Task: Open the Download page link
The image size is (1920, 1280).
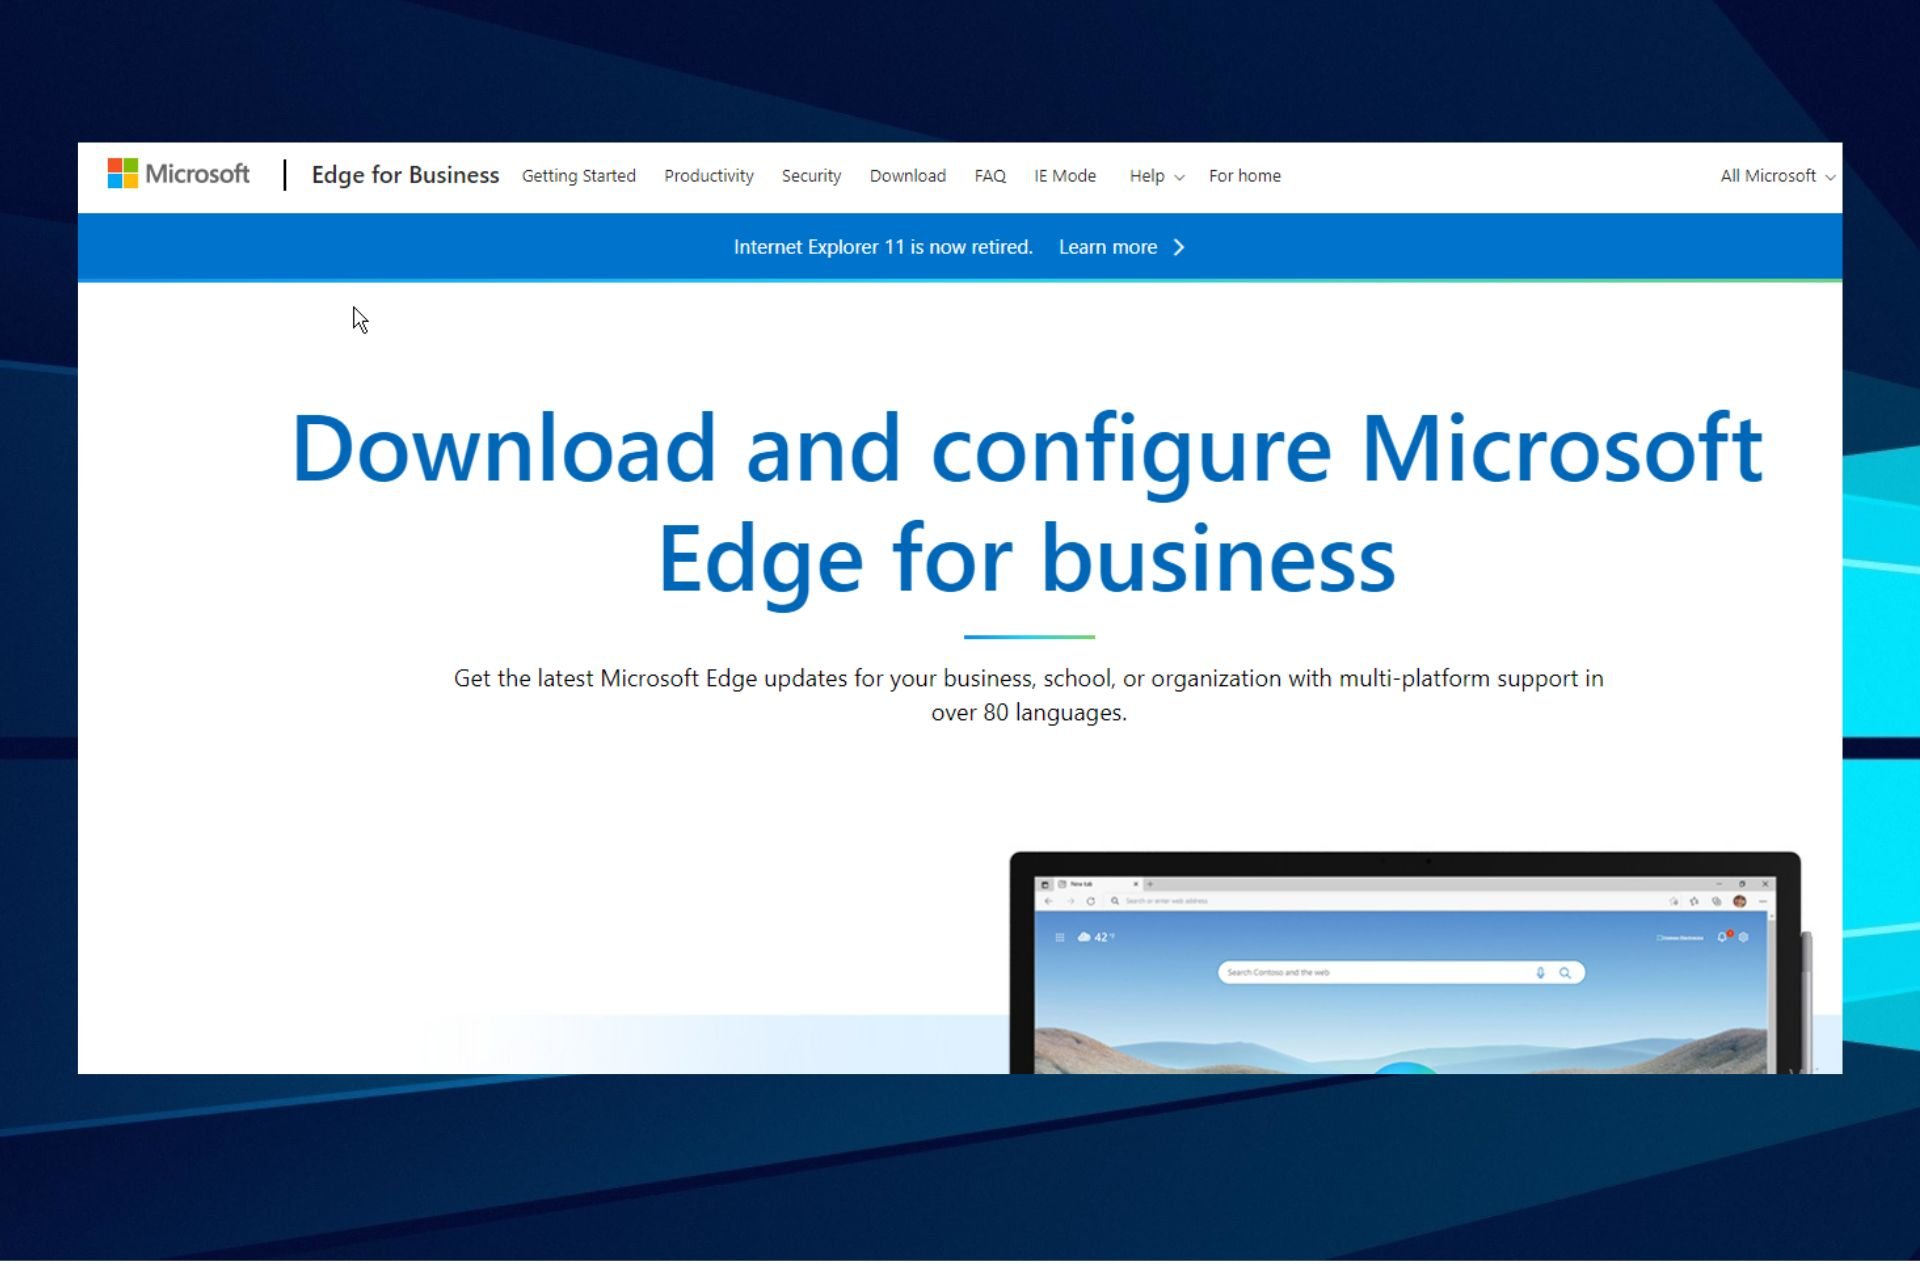Action: point(907,176)
